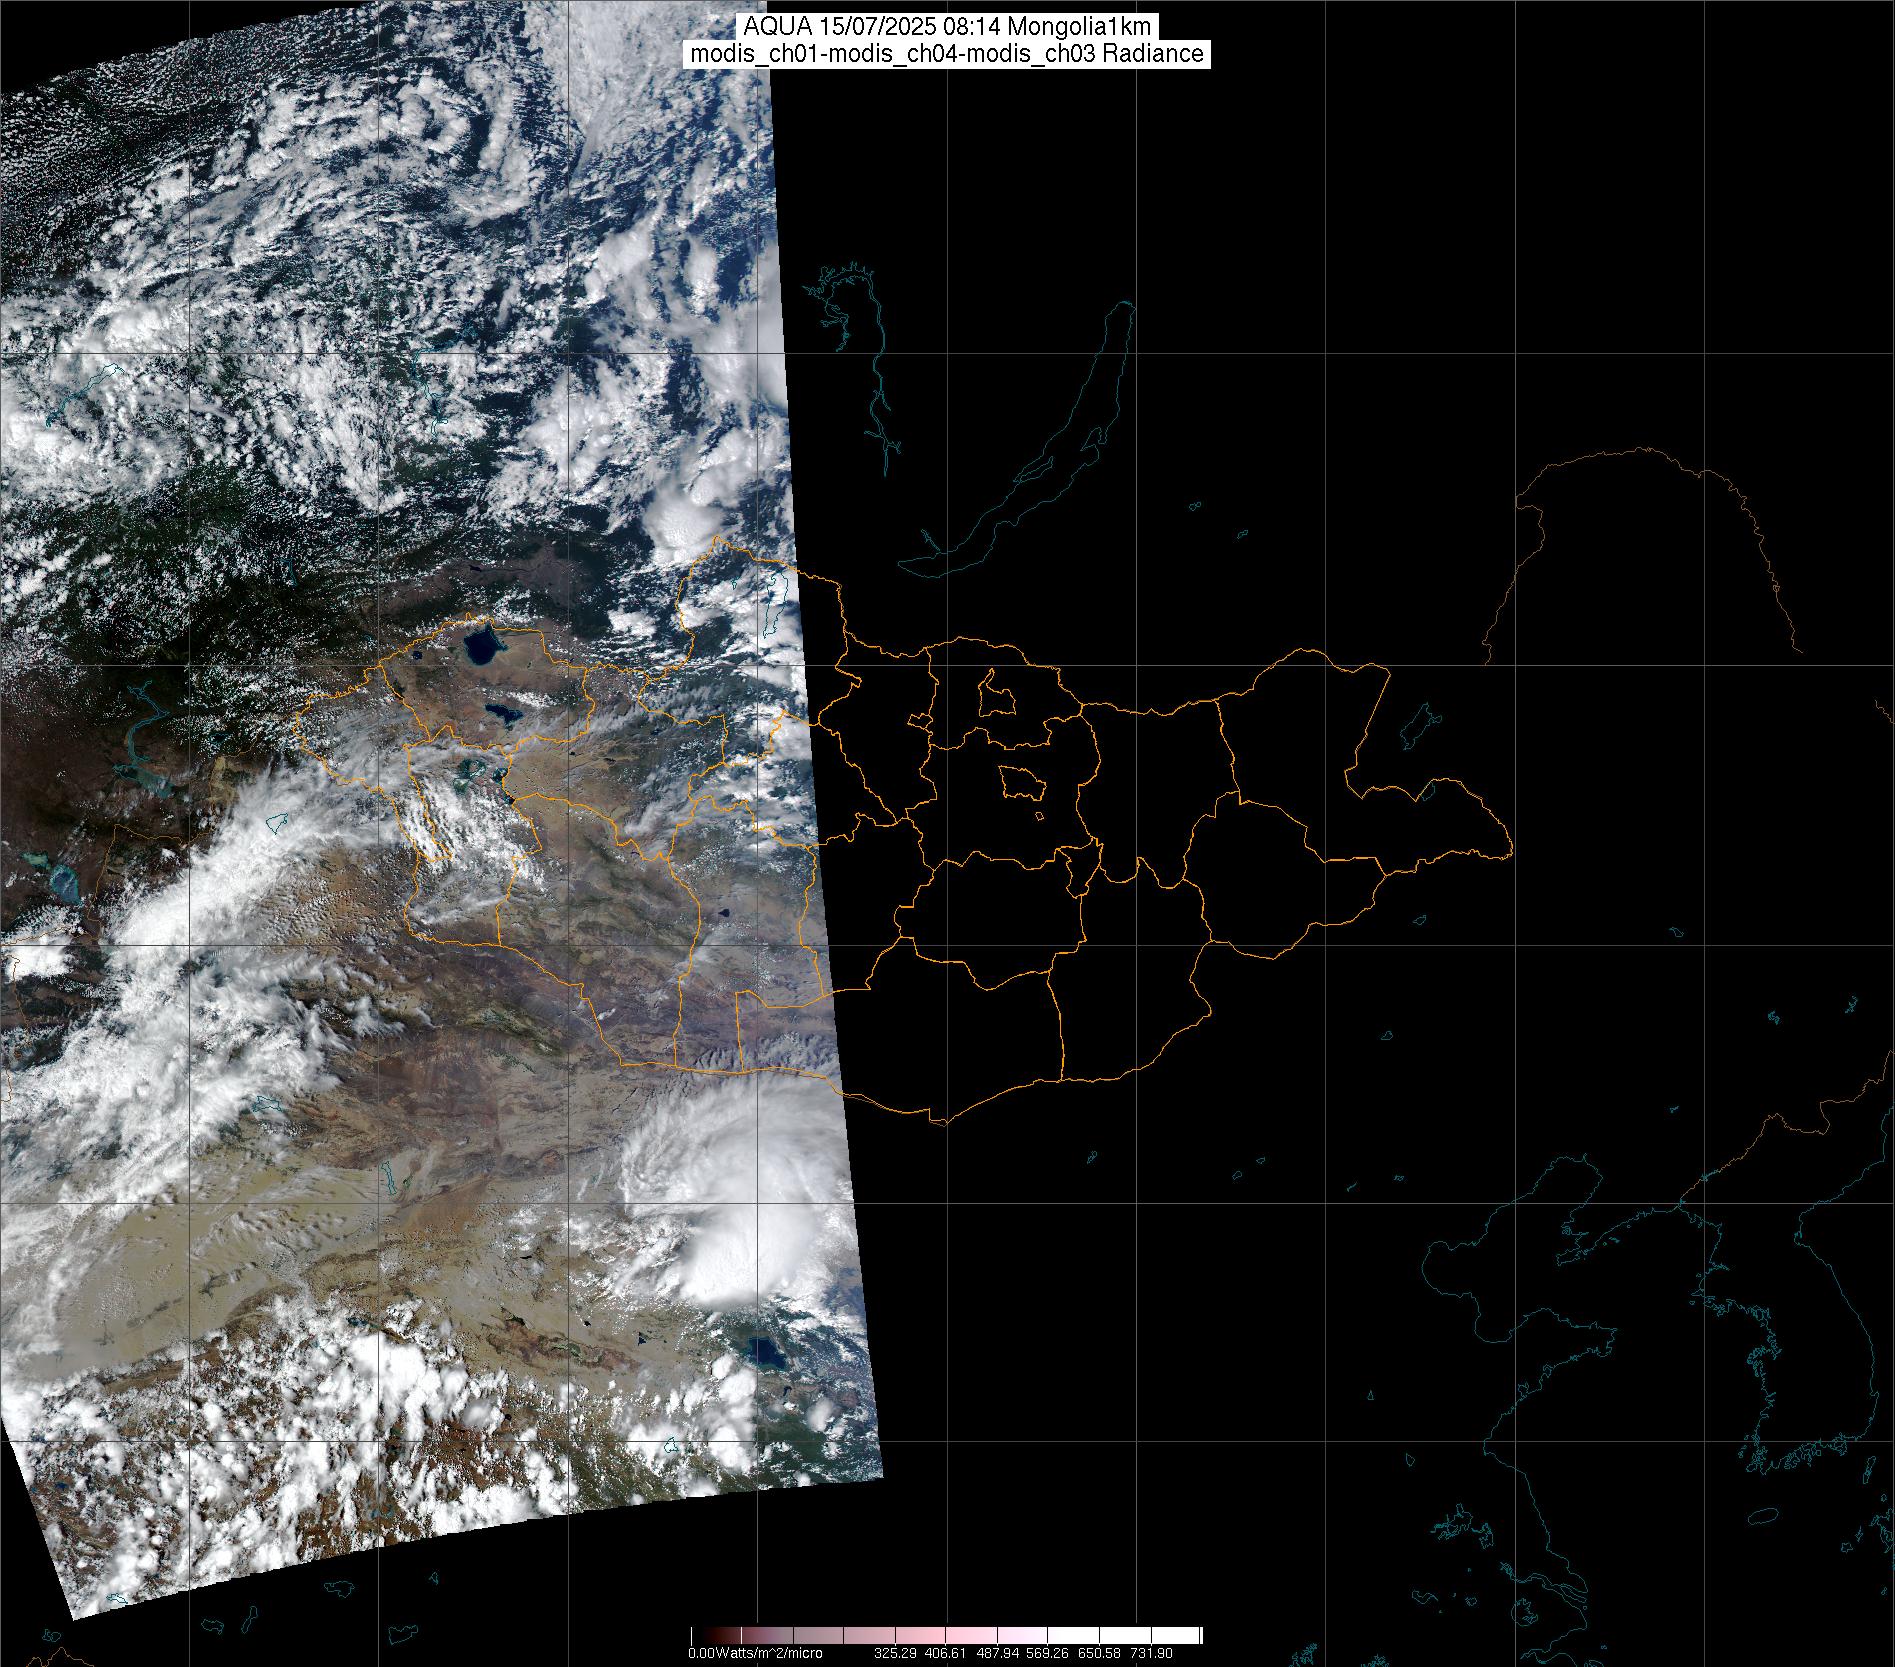Click the '650.58' scale value
The height and width of the screenshot is (1667, 1895).
coord(1100,1654)
